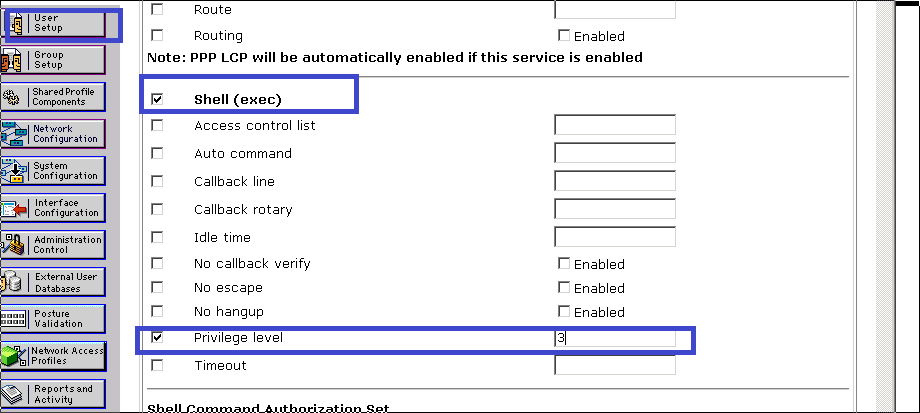This screenshot has height=413, width=920.
Task: Open Reports and Activity icon
Action: tap(53, 394)
